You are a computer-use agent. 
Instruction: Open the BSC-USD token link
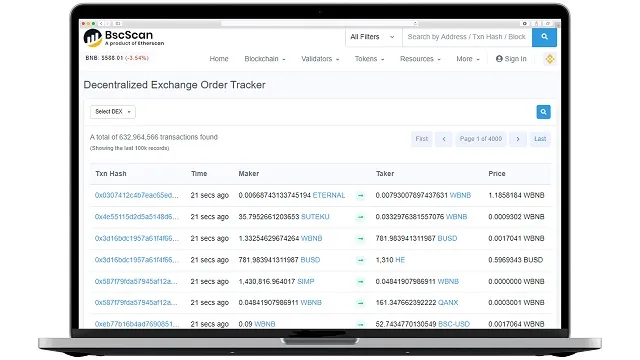click(x=454, y=324)
